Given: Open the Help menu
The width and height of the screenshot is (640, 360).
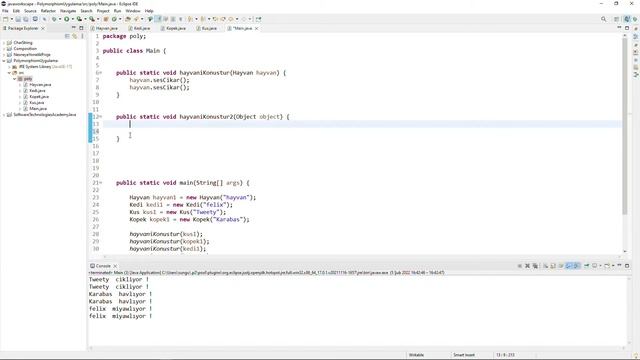Looking at the screenshot, I should (x=149, y=11).
